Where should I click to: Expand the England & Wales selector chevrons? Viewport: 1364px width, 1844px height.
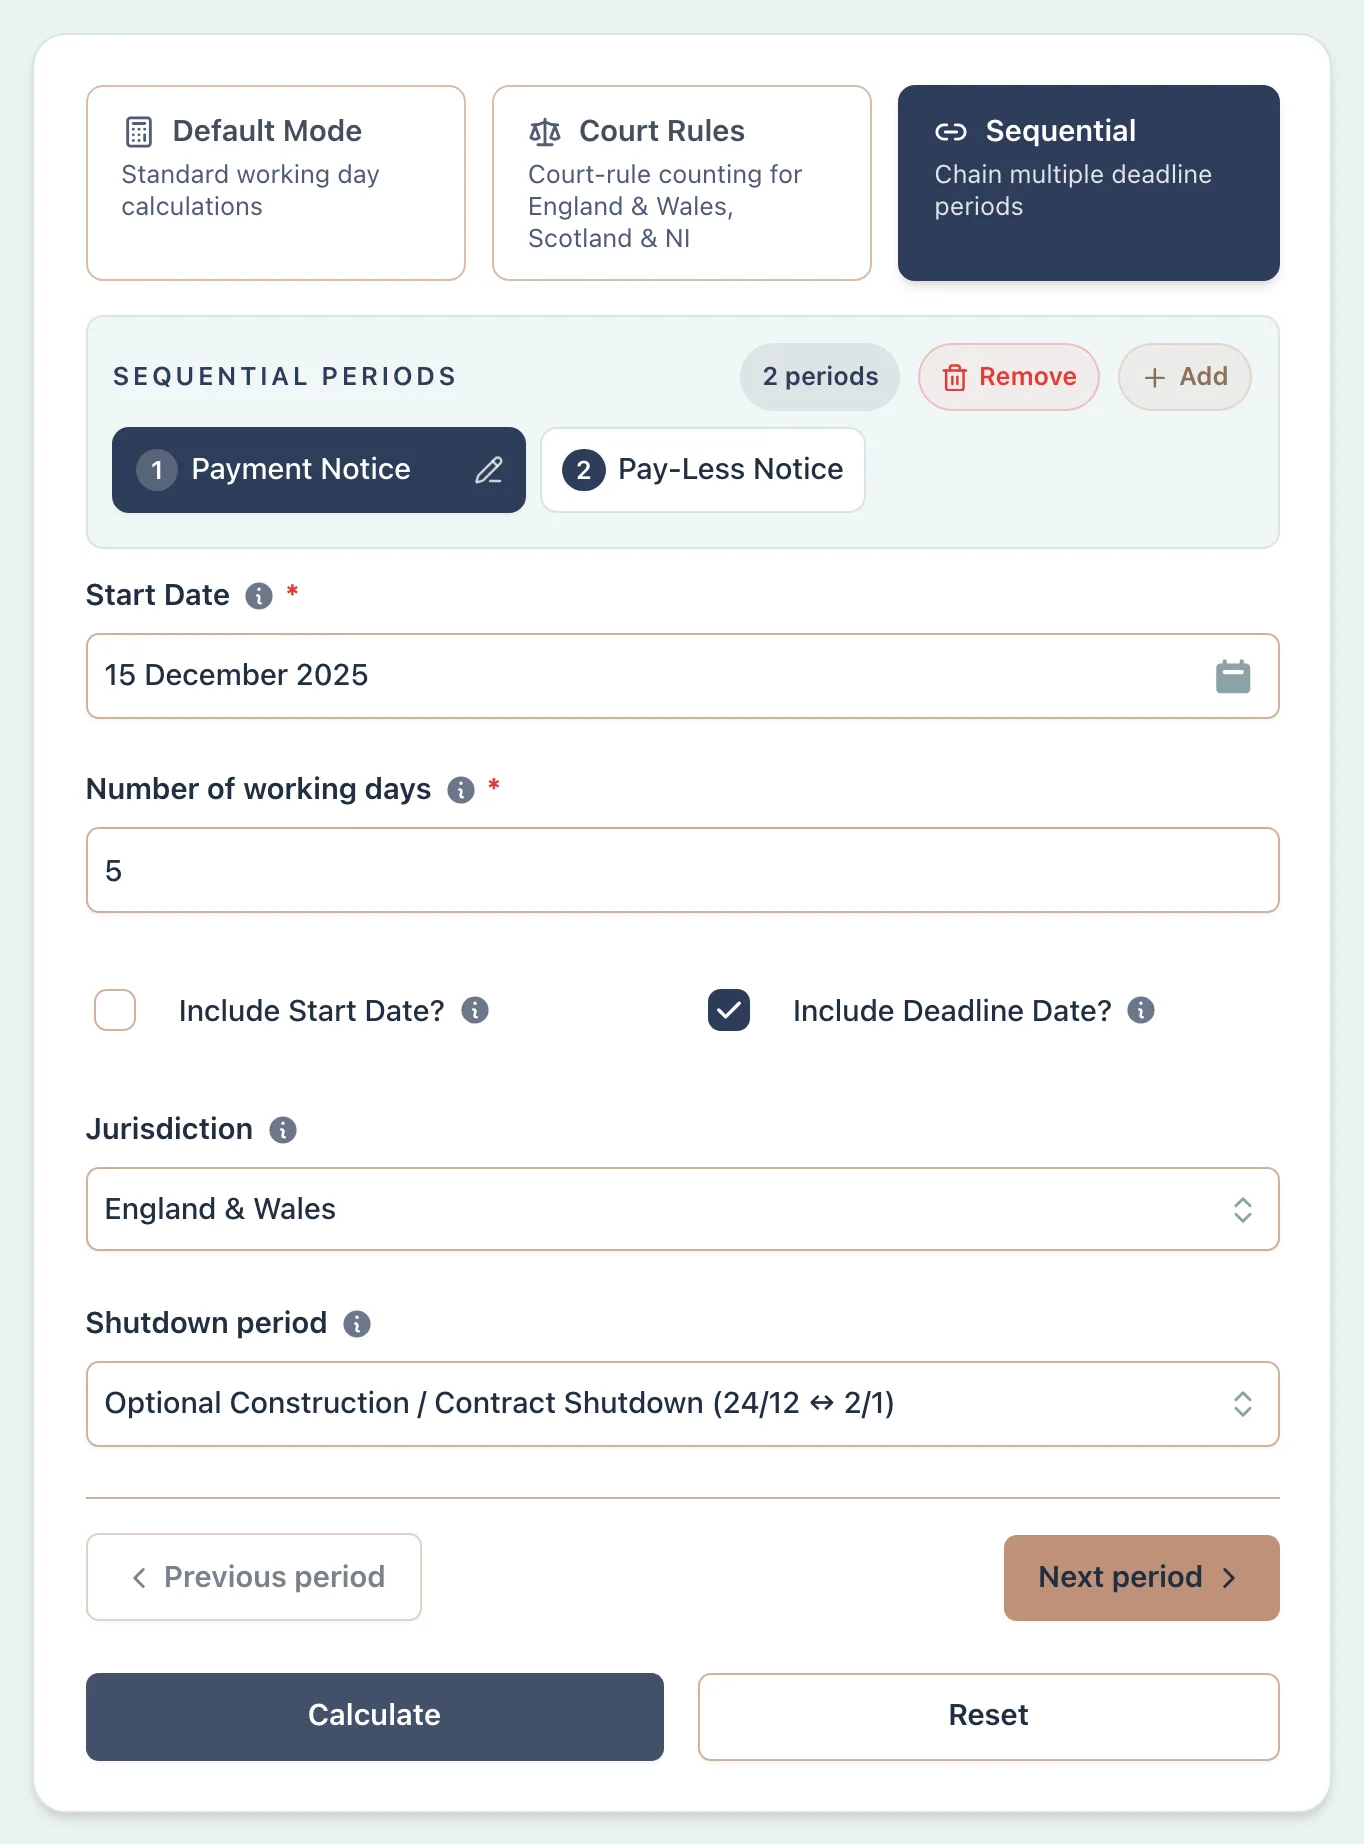pos(1243,1209)
